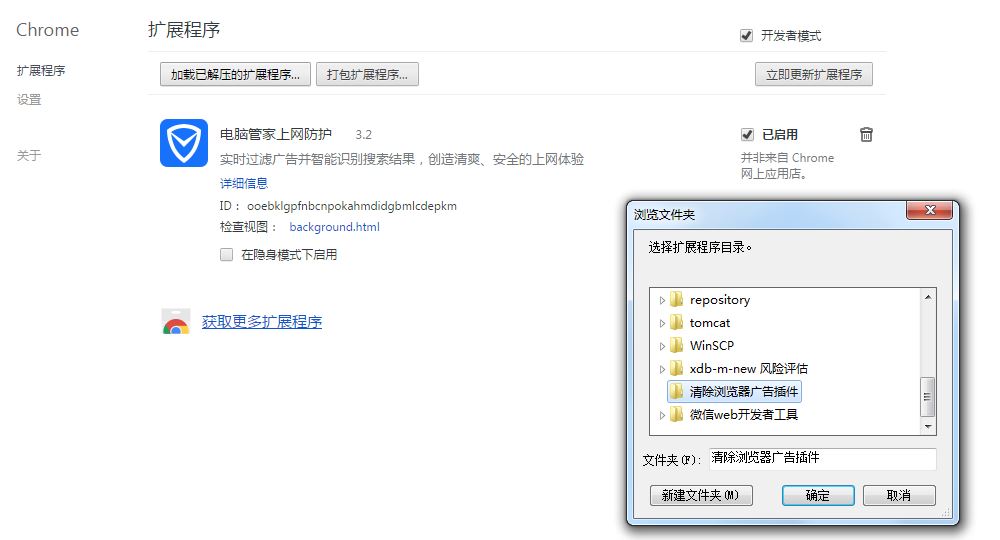Open the 详细信息 link
This screenshot has width=1000, height=540.
coord(244,184)
